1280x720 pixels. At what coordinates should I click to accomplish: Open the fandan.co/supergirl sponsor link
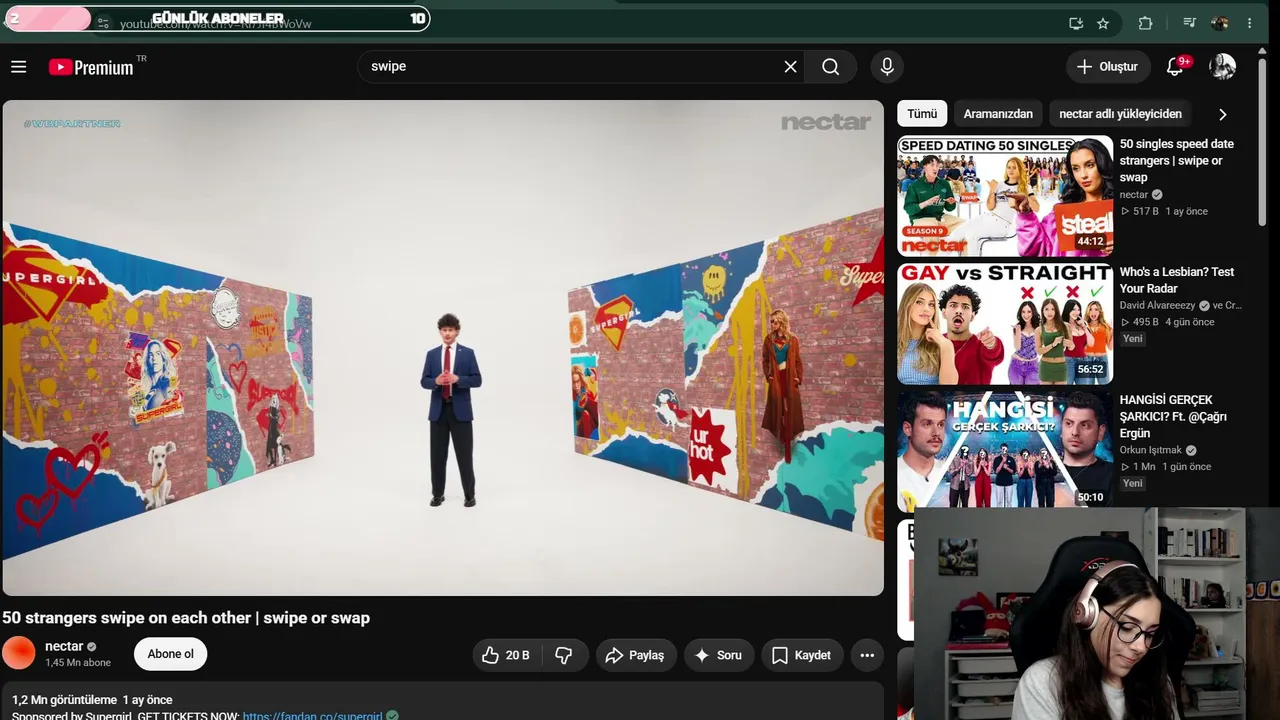[x=312, y=715]
